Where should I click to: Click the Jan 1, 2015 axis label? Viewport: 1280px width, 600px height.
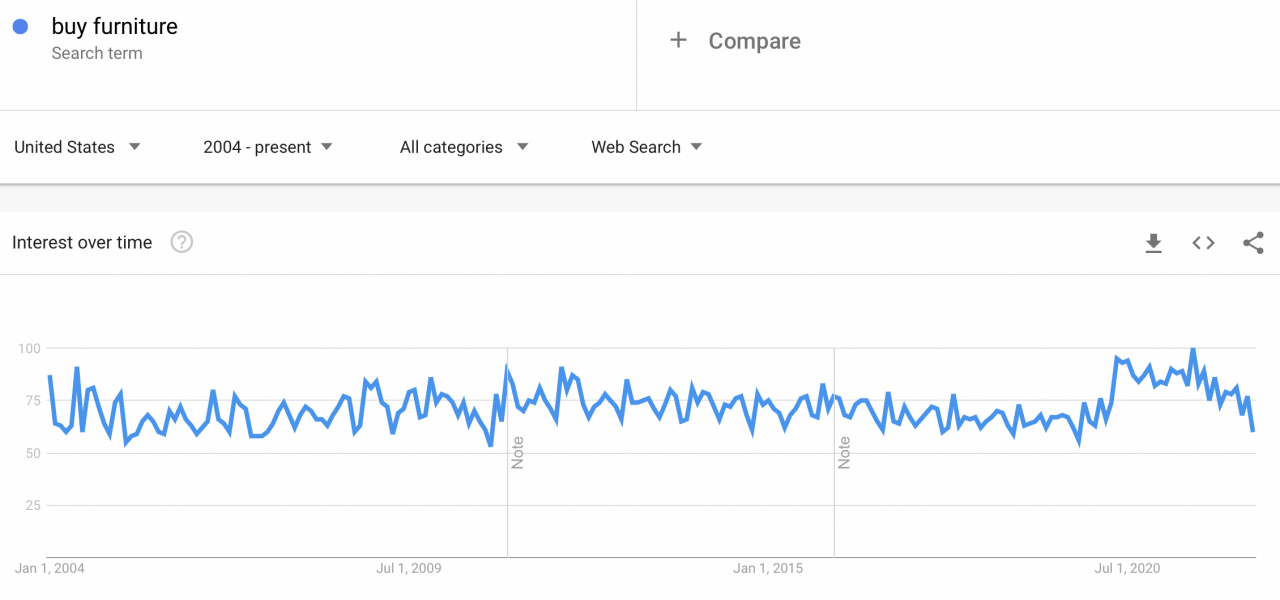click(x=768, y=569)
